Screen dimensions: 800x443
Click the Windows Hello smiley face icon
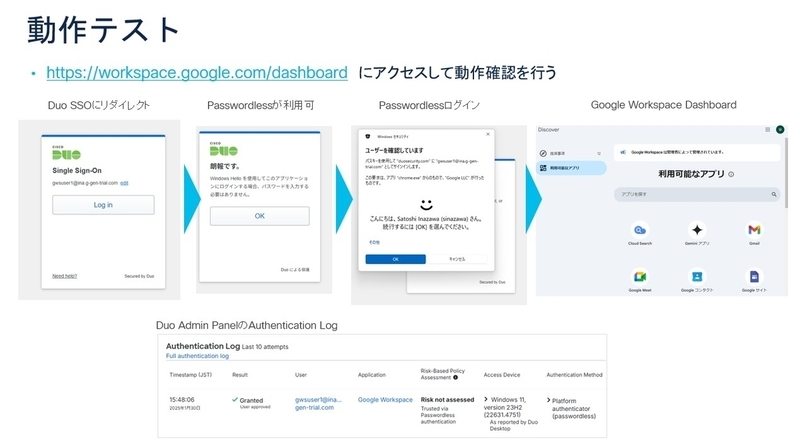426,205
